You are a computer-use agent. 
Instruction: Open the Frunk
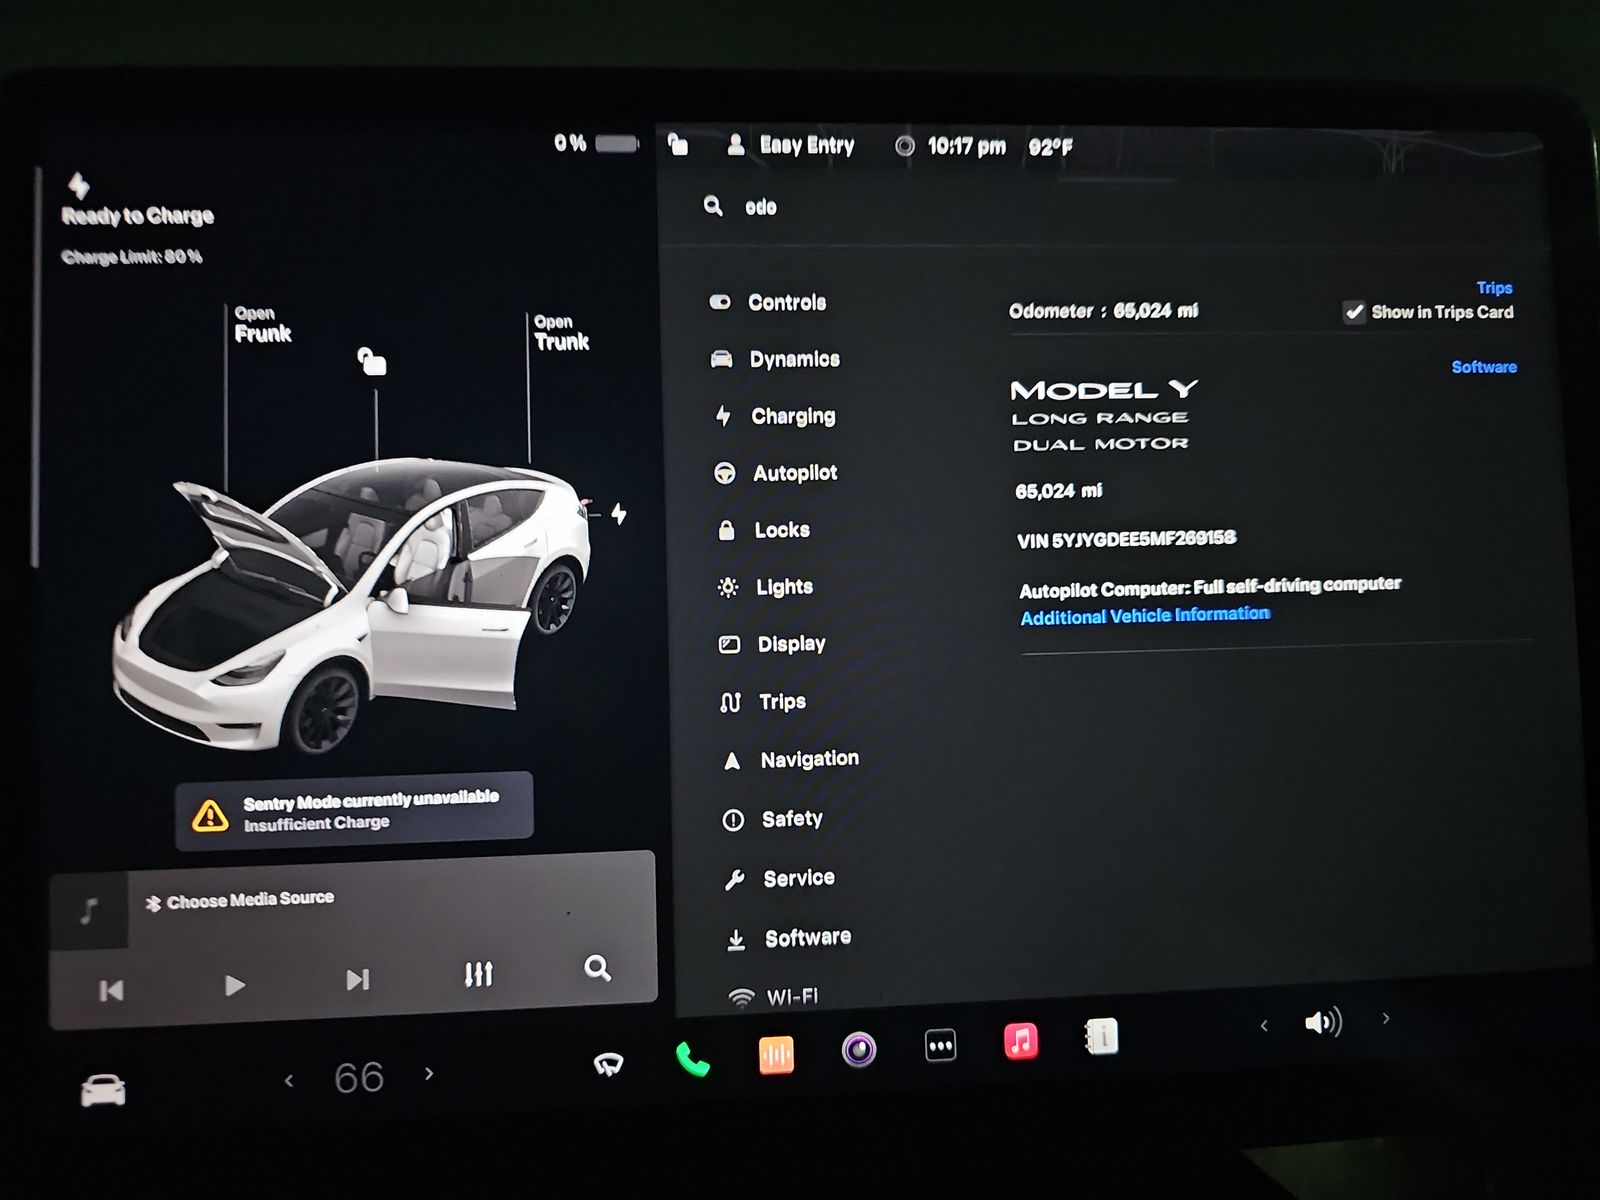262,325
